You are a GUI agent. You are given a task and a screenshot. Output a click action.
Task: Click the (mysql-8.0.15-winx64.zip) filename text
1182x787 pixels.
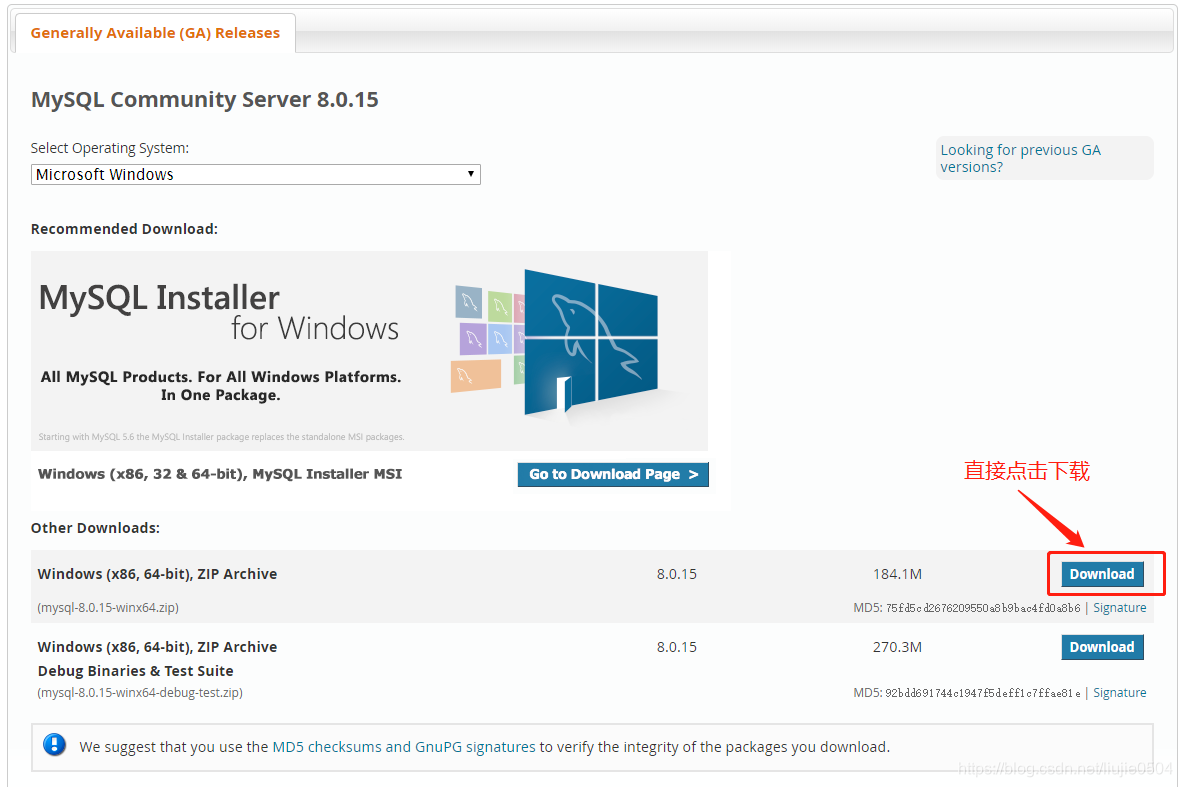coord(108,608)
